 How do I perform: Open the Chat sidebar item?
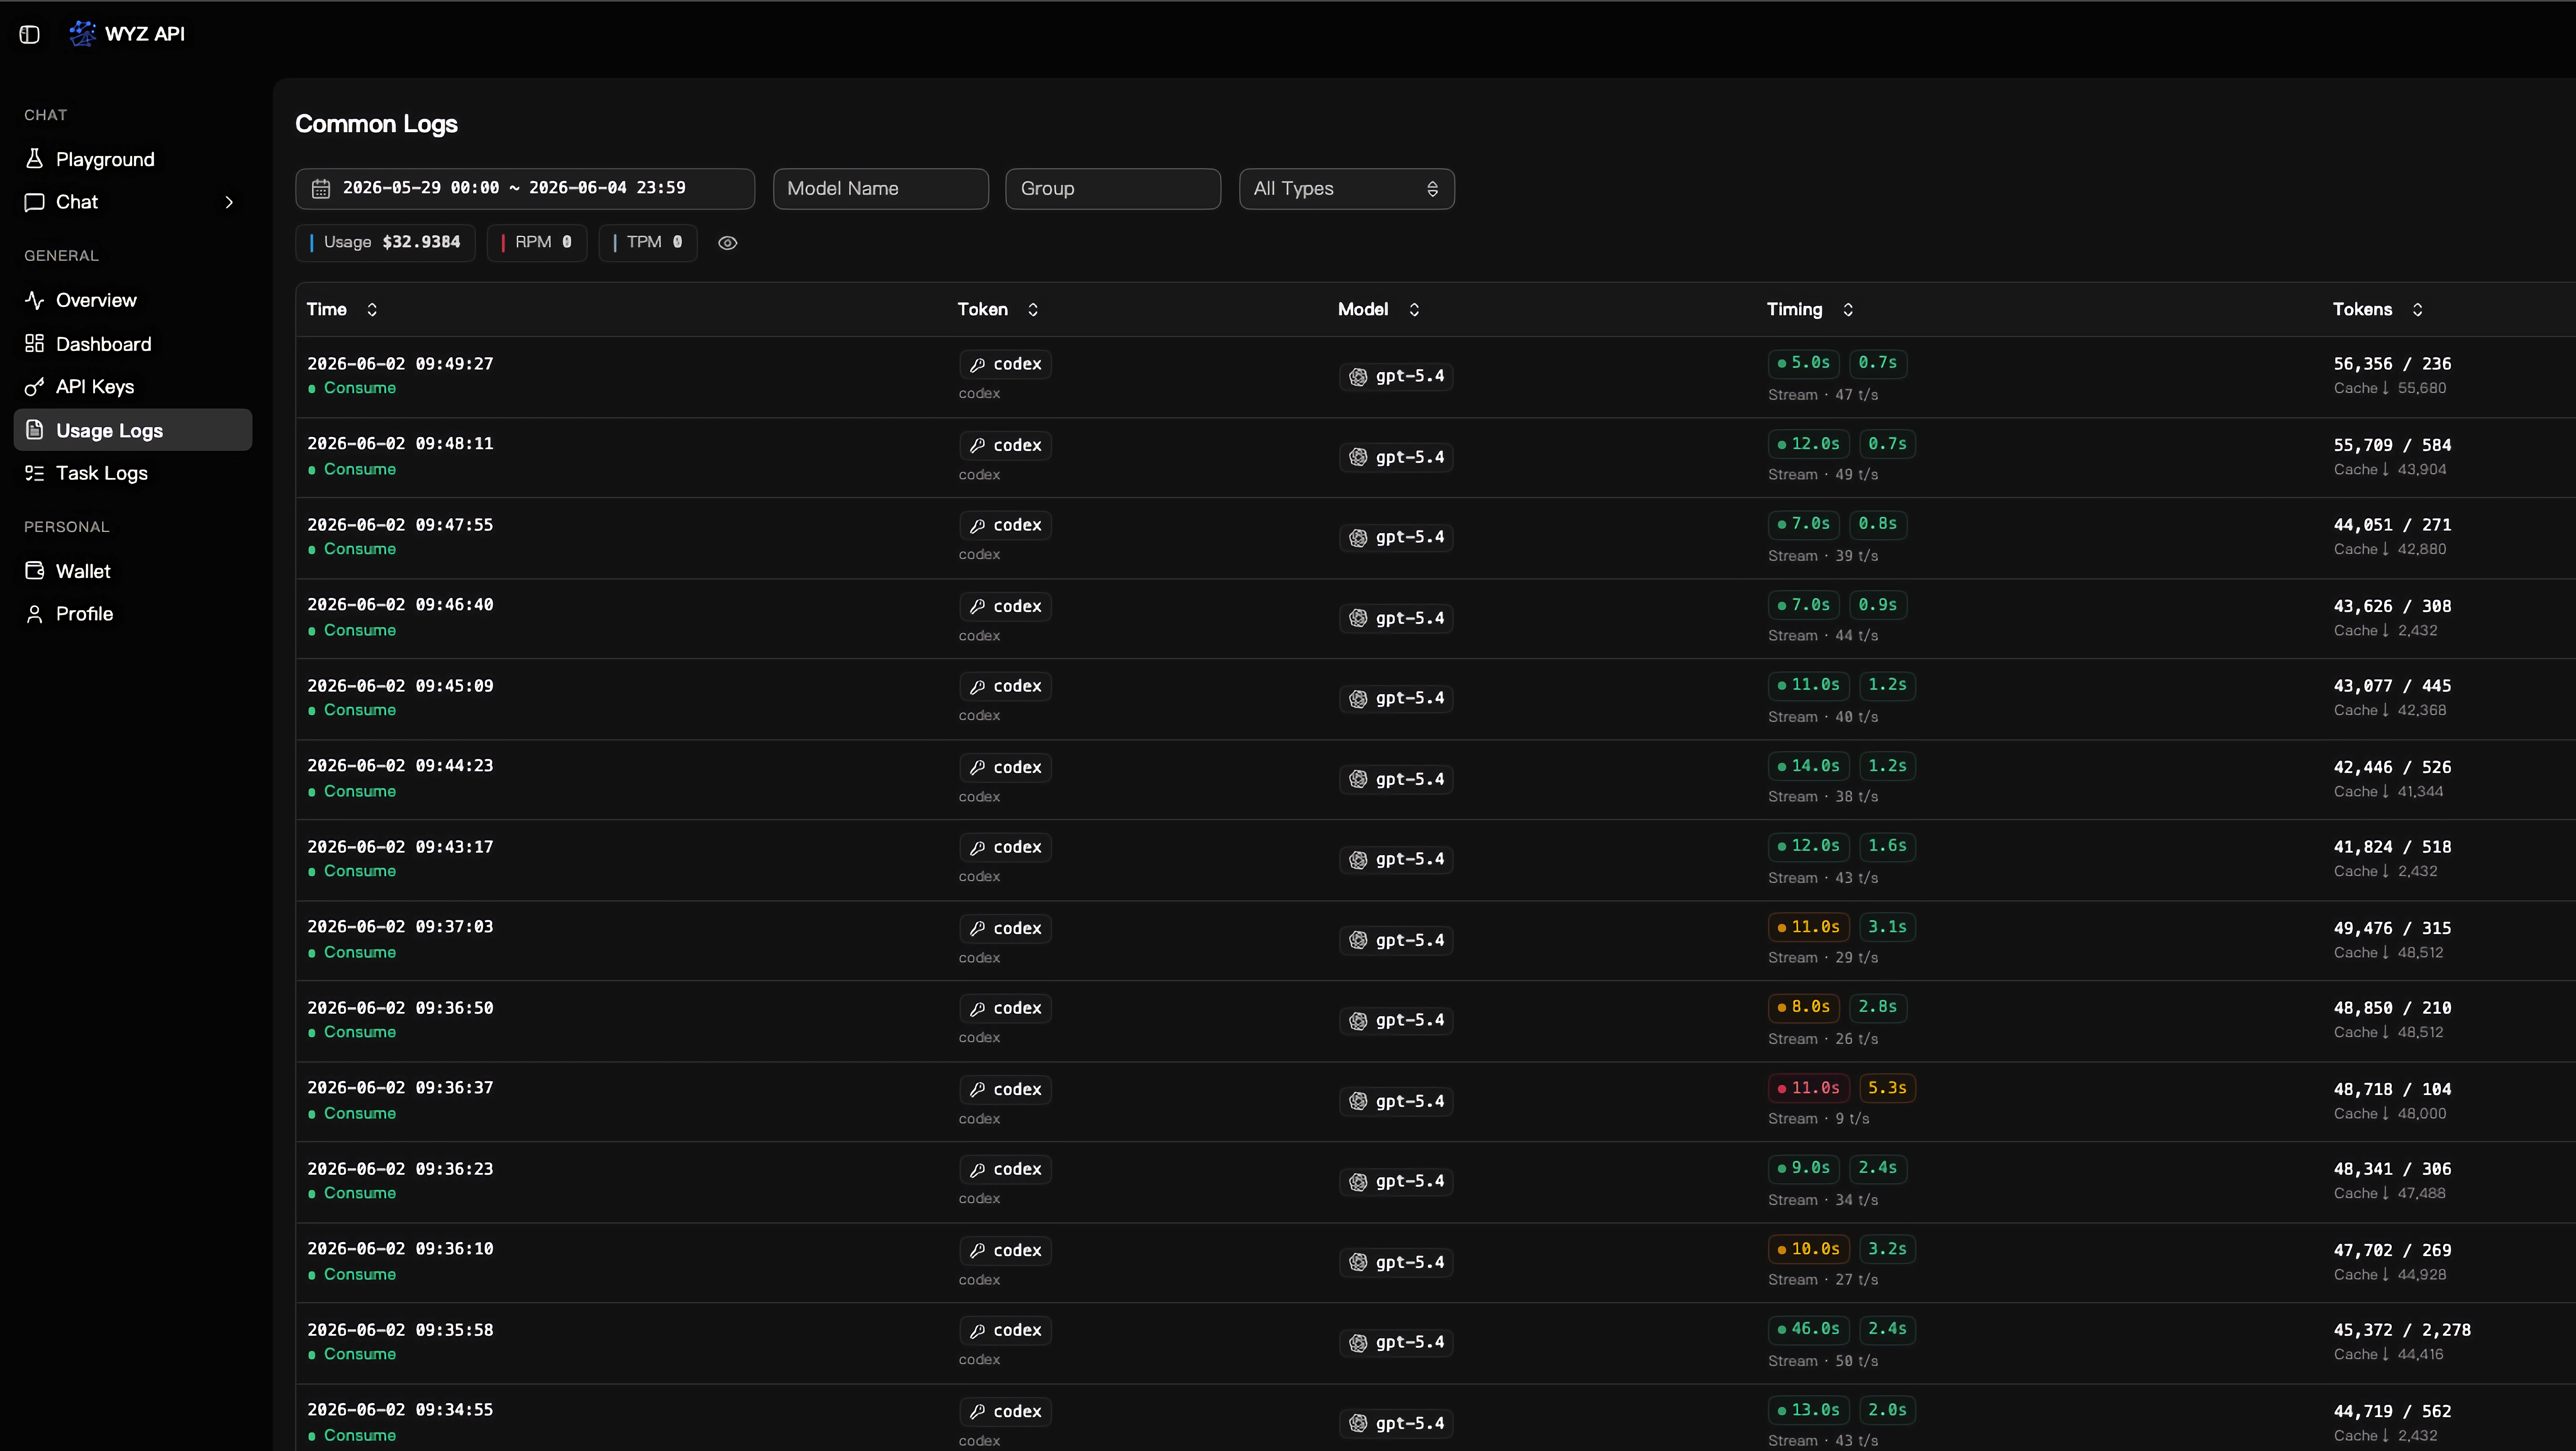[x=133, y=202]
